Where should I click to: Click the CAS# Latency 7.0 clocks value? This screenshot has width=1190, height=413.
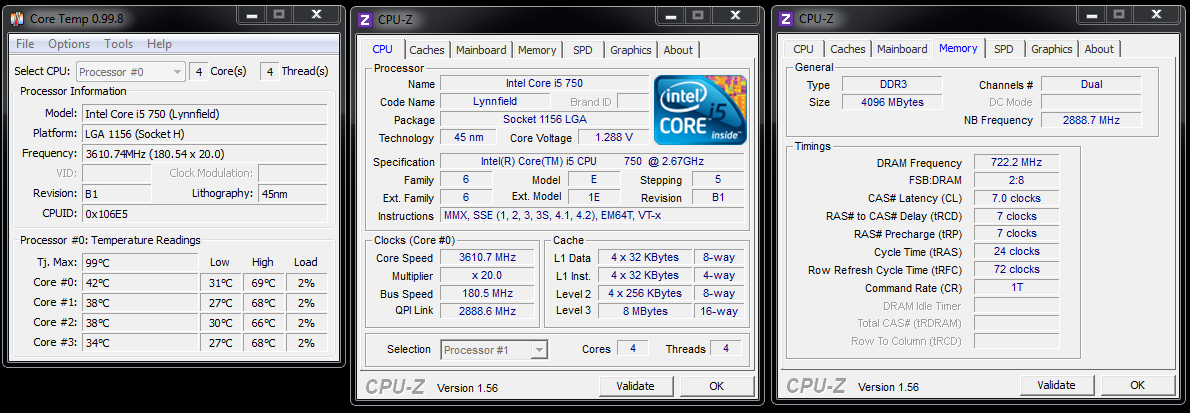point(1016,198)
